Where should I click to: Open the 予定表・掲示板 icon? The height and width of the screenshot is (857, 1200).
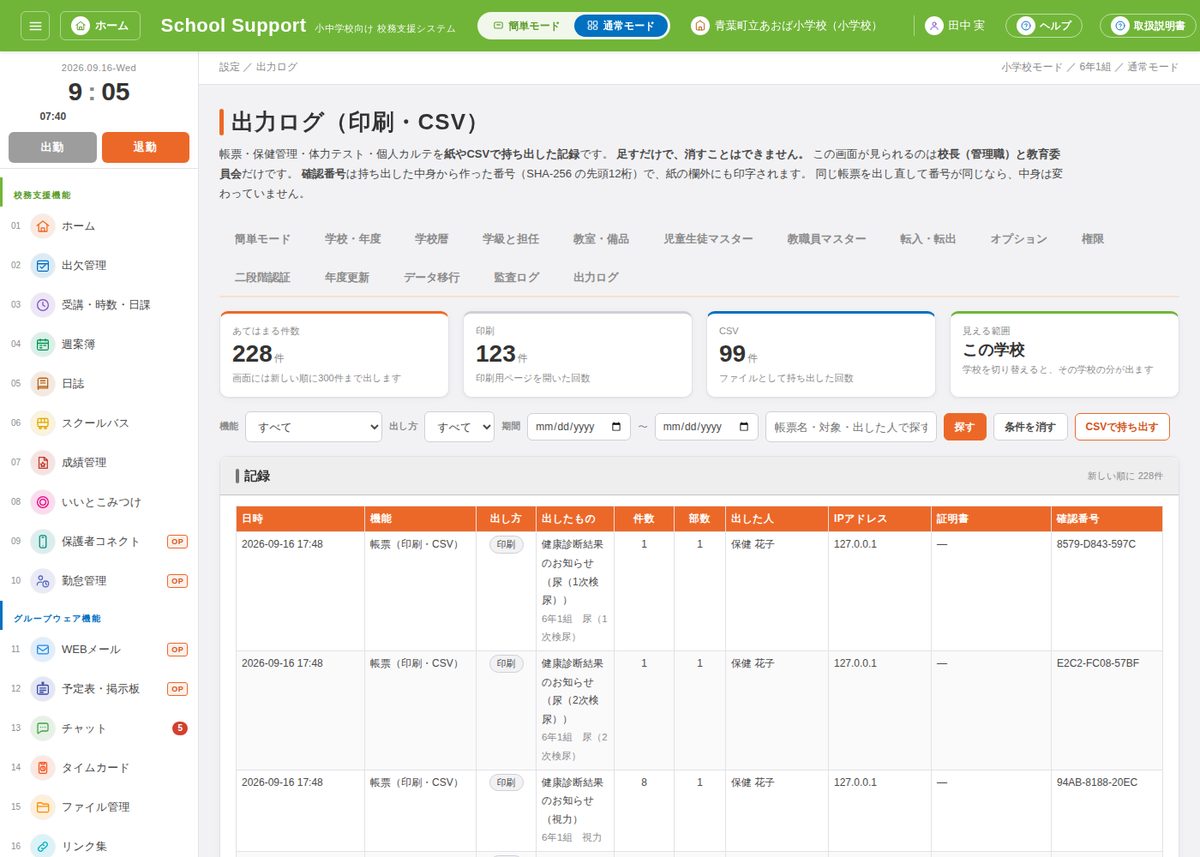click(43, 689)
